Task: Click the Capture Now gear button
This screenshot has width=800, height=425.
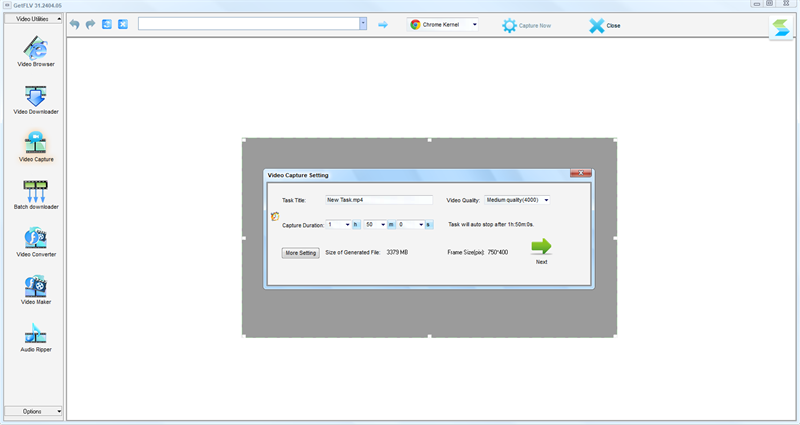Action: (x=526, y=25)
